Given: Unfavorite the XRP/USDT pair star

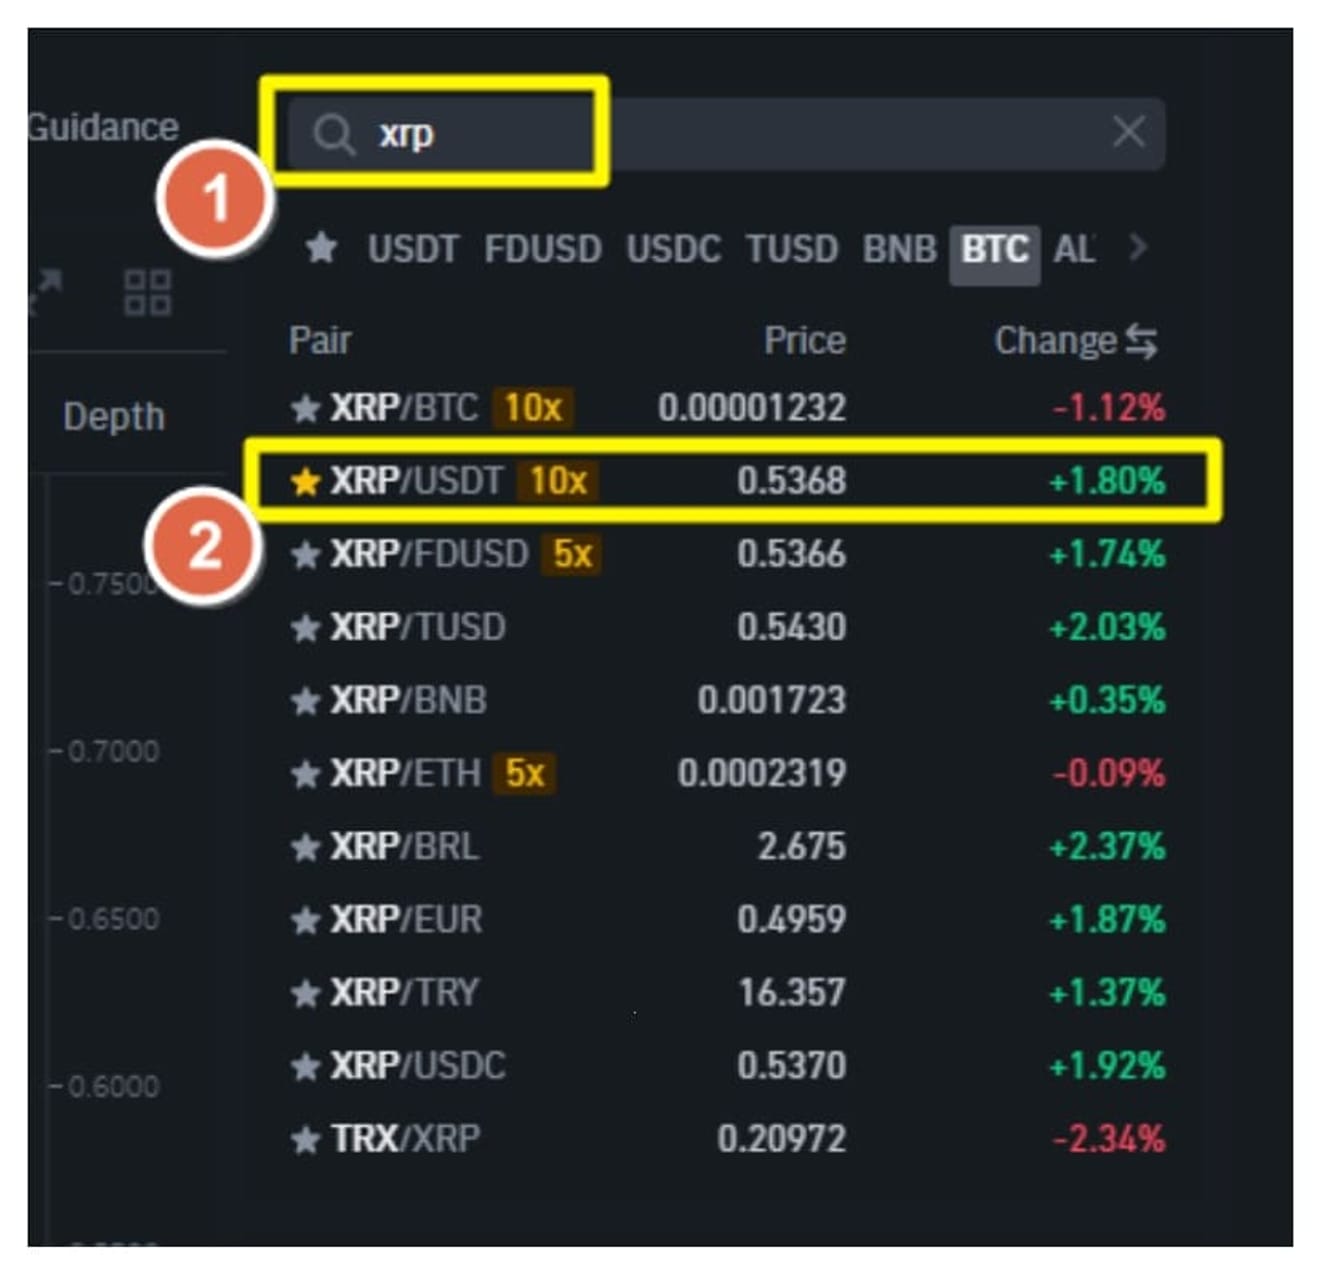Looking at the screenshot, I should (305, 482).
